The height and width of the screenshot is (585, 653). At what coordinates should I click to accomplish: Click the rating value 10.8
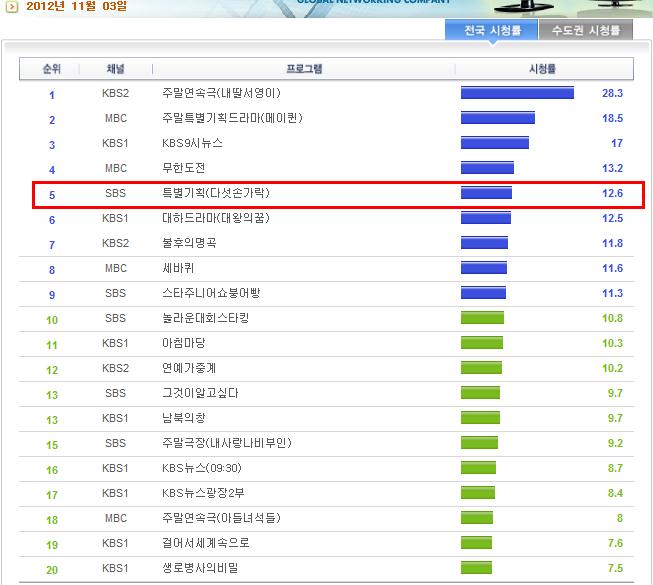tap(612, 318)
